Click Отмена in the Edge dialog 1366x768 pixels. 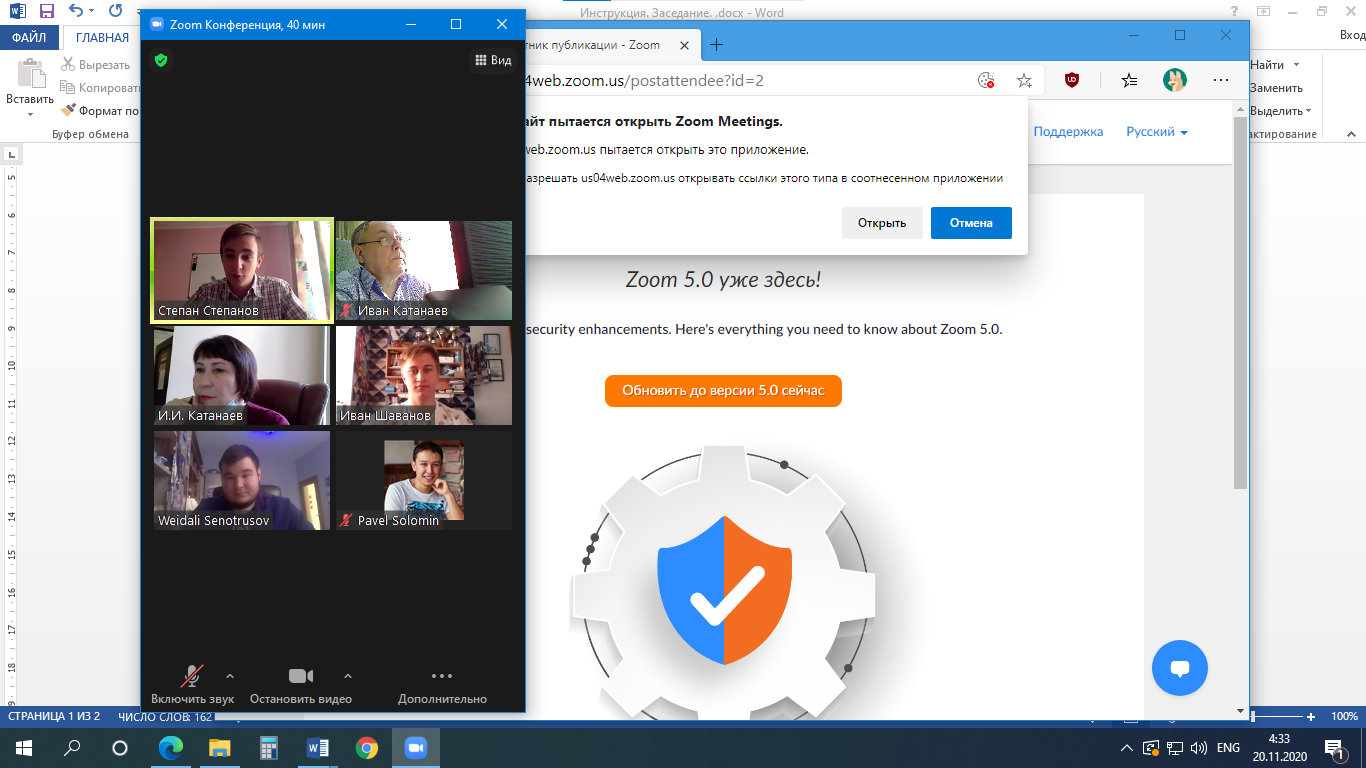971,223
